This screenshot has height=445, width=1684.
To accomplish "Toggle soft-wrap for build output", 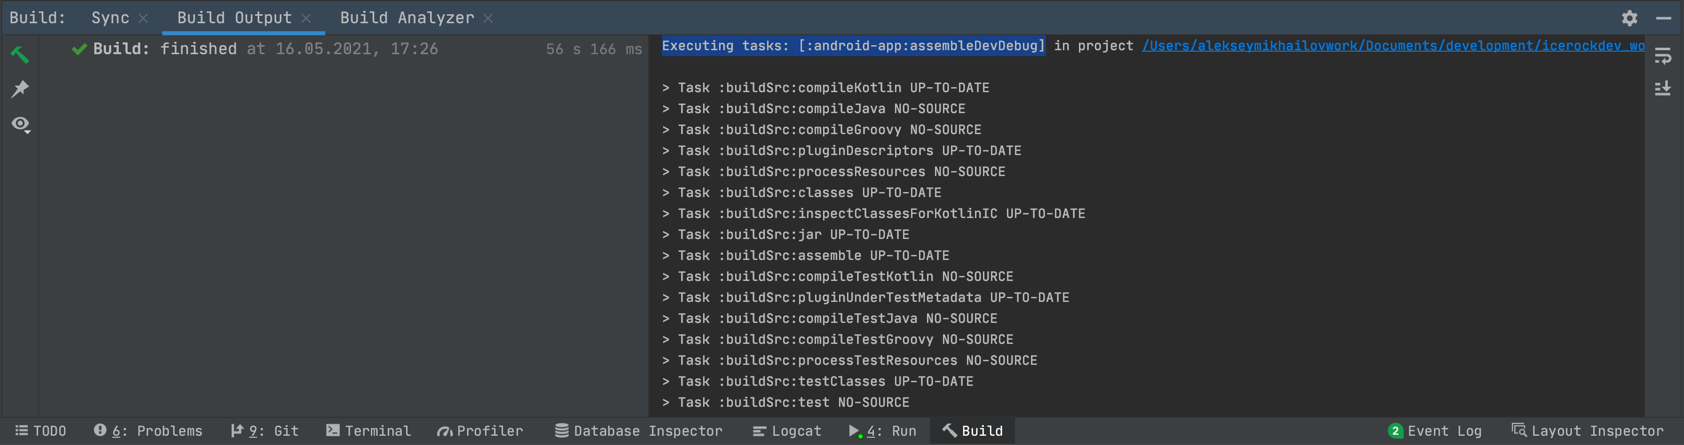I will [1663, 56].
